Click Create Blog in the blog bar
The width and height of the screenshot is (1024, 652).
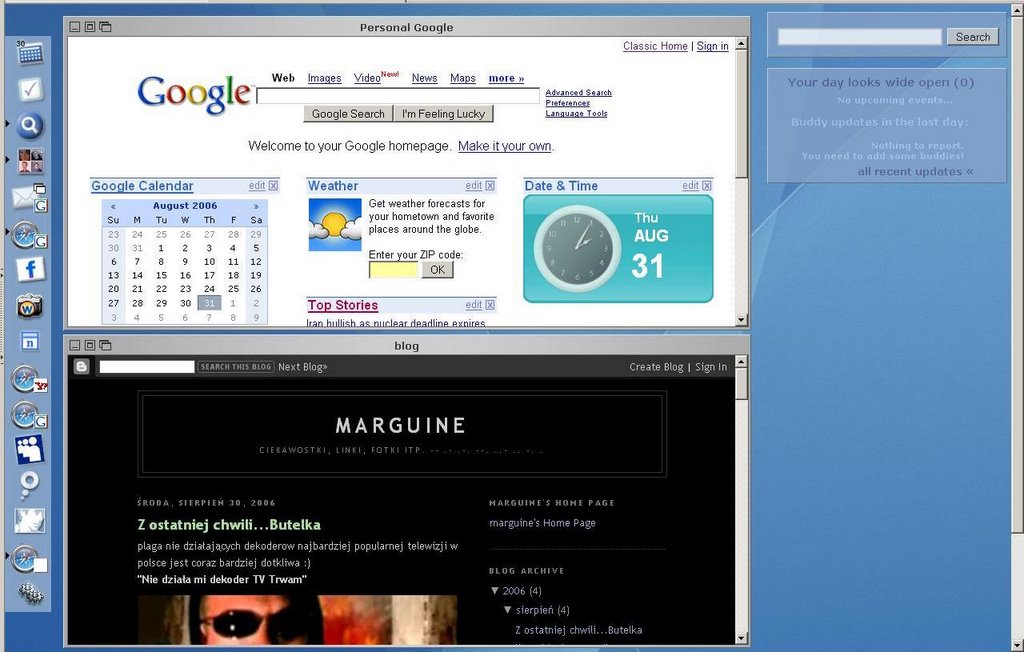[x=656, y=367]
